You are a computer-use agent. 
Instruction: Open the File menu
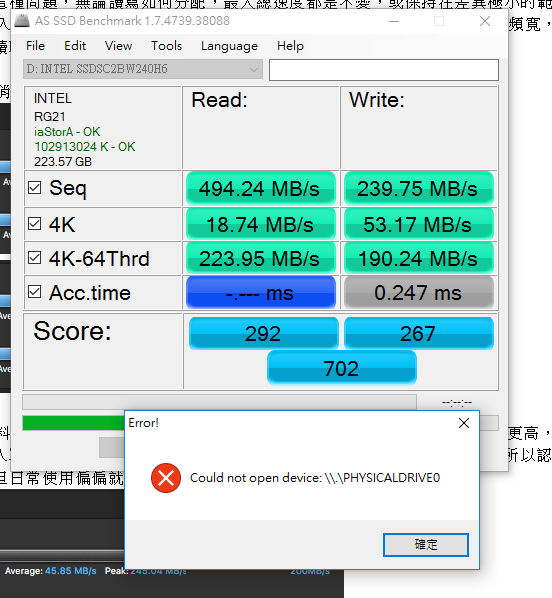(x=35, y=46)
